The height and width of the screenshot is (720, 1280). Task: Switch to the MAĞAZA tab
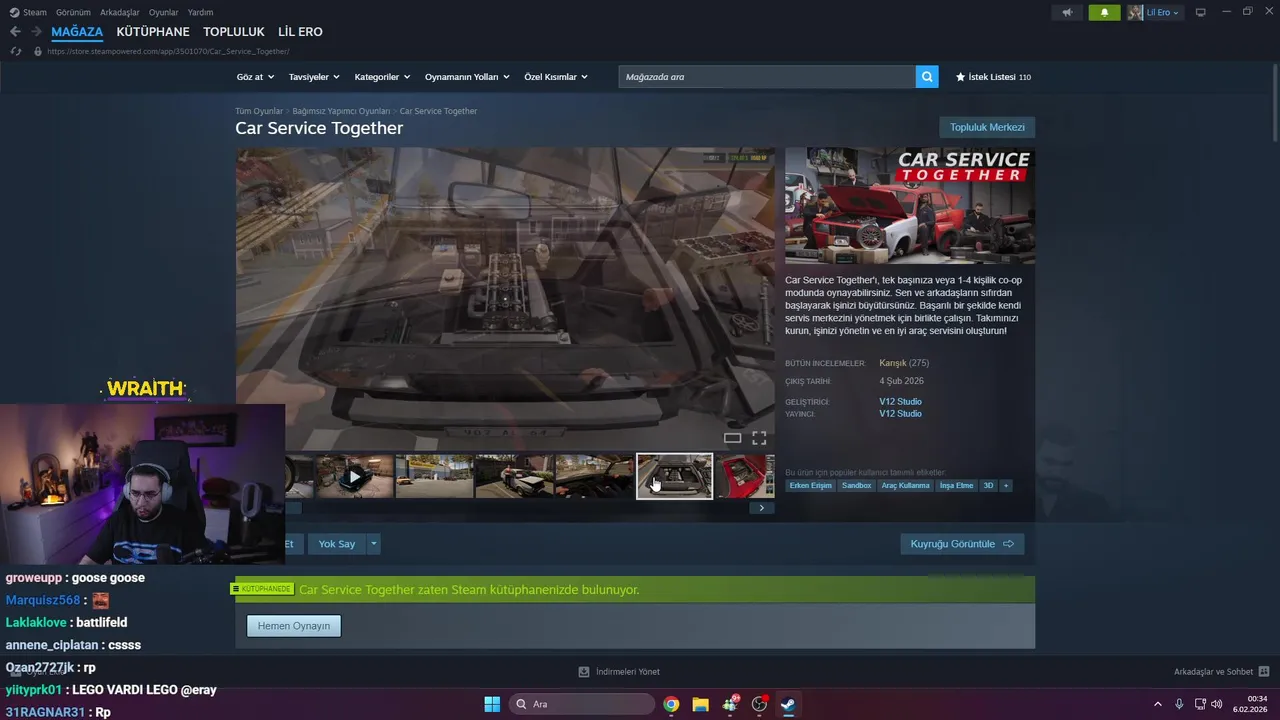77,32
